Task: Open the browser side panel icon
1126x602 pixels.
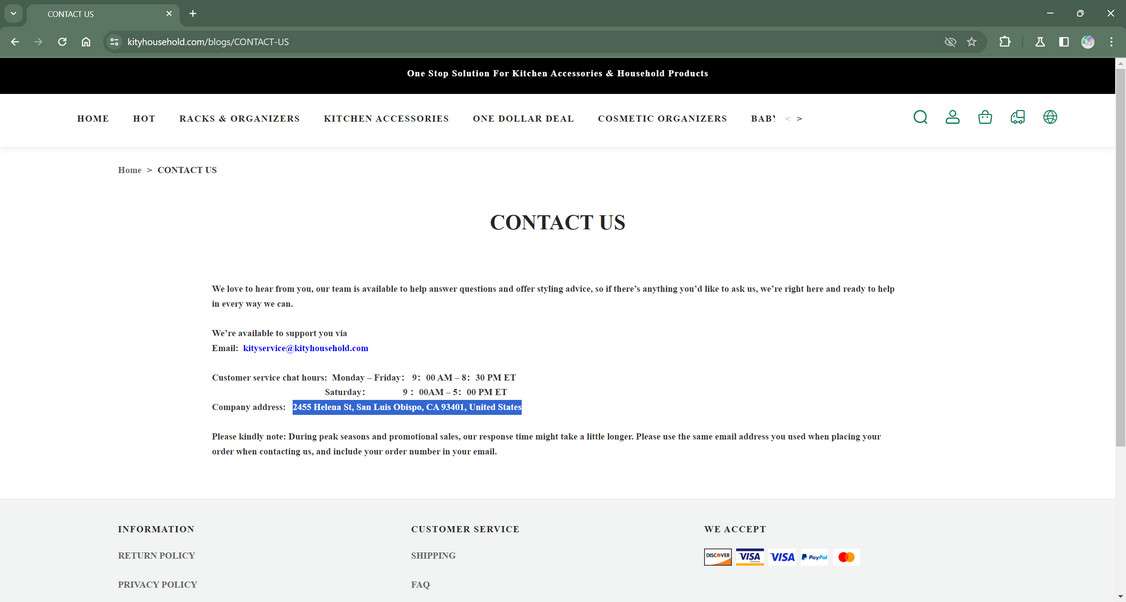Action: [x=1063, y=42]
